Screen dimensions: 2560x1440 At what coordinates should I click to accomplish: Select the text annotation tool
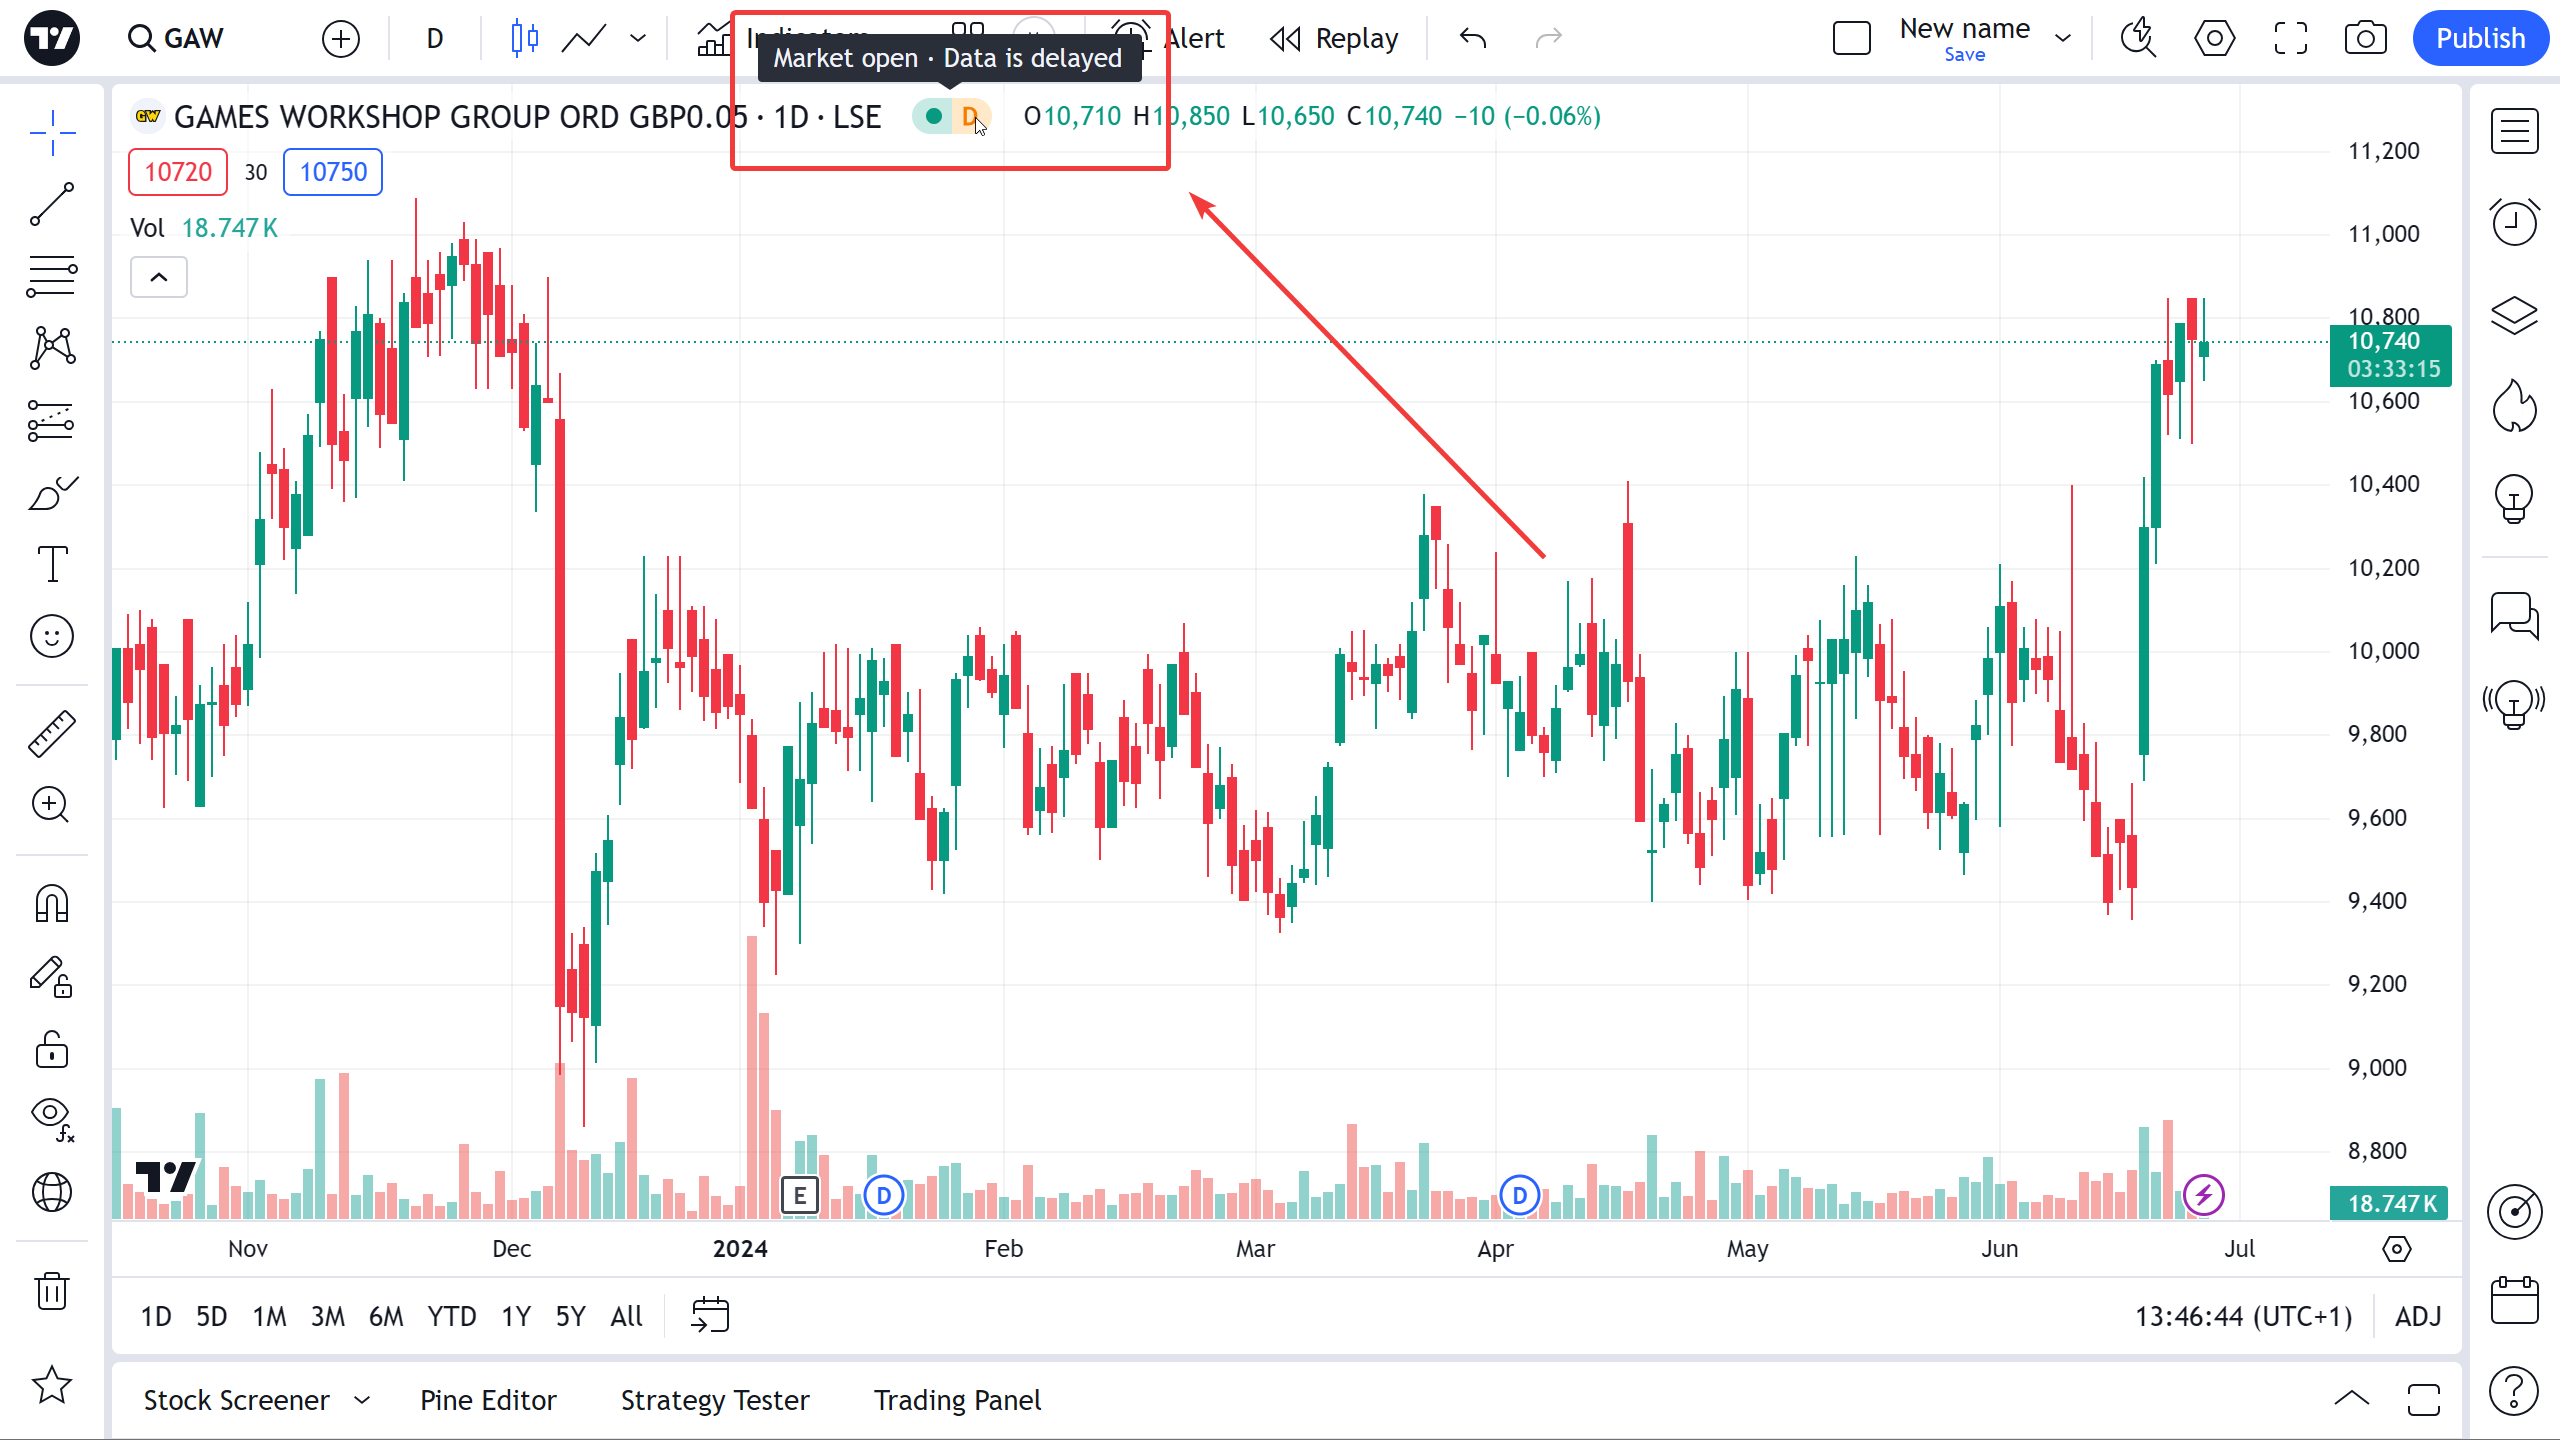[52, 564]
